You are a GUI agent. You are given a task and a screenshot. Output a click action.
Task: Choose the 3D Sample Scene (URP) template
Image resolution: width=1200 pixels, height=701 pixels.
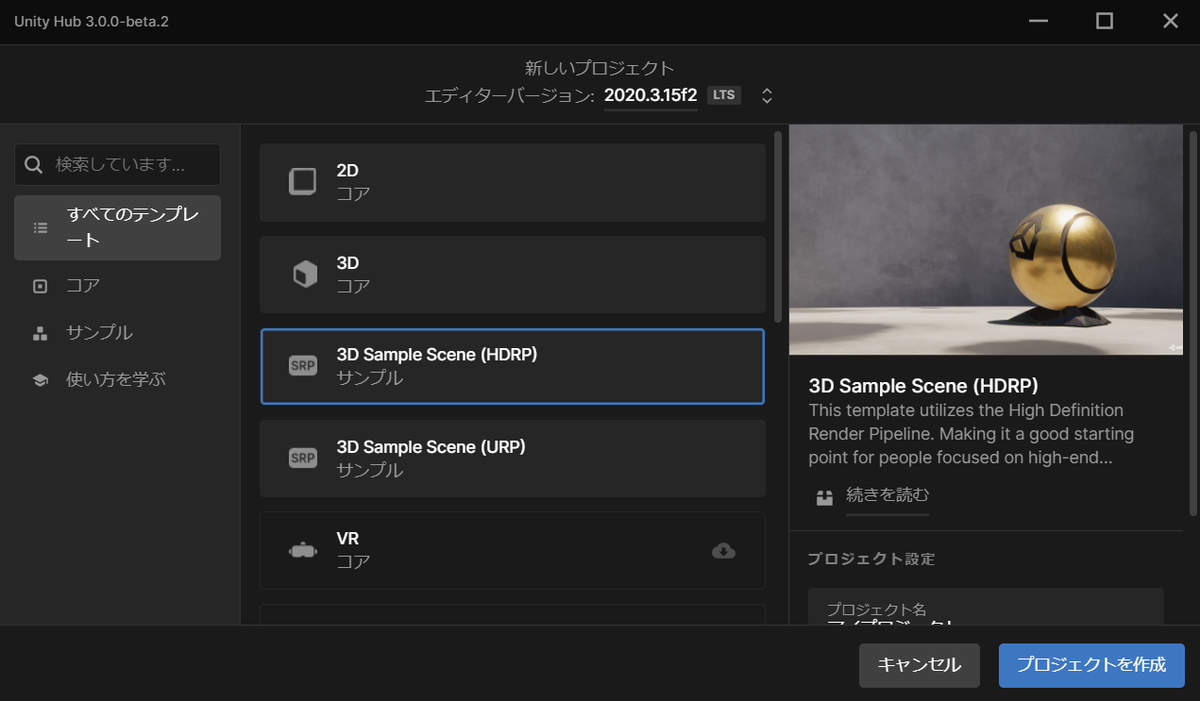(x=512, y=458)
